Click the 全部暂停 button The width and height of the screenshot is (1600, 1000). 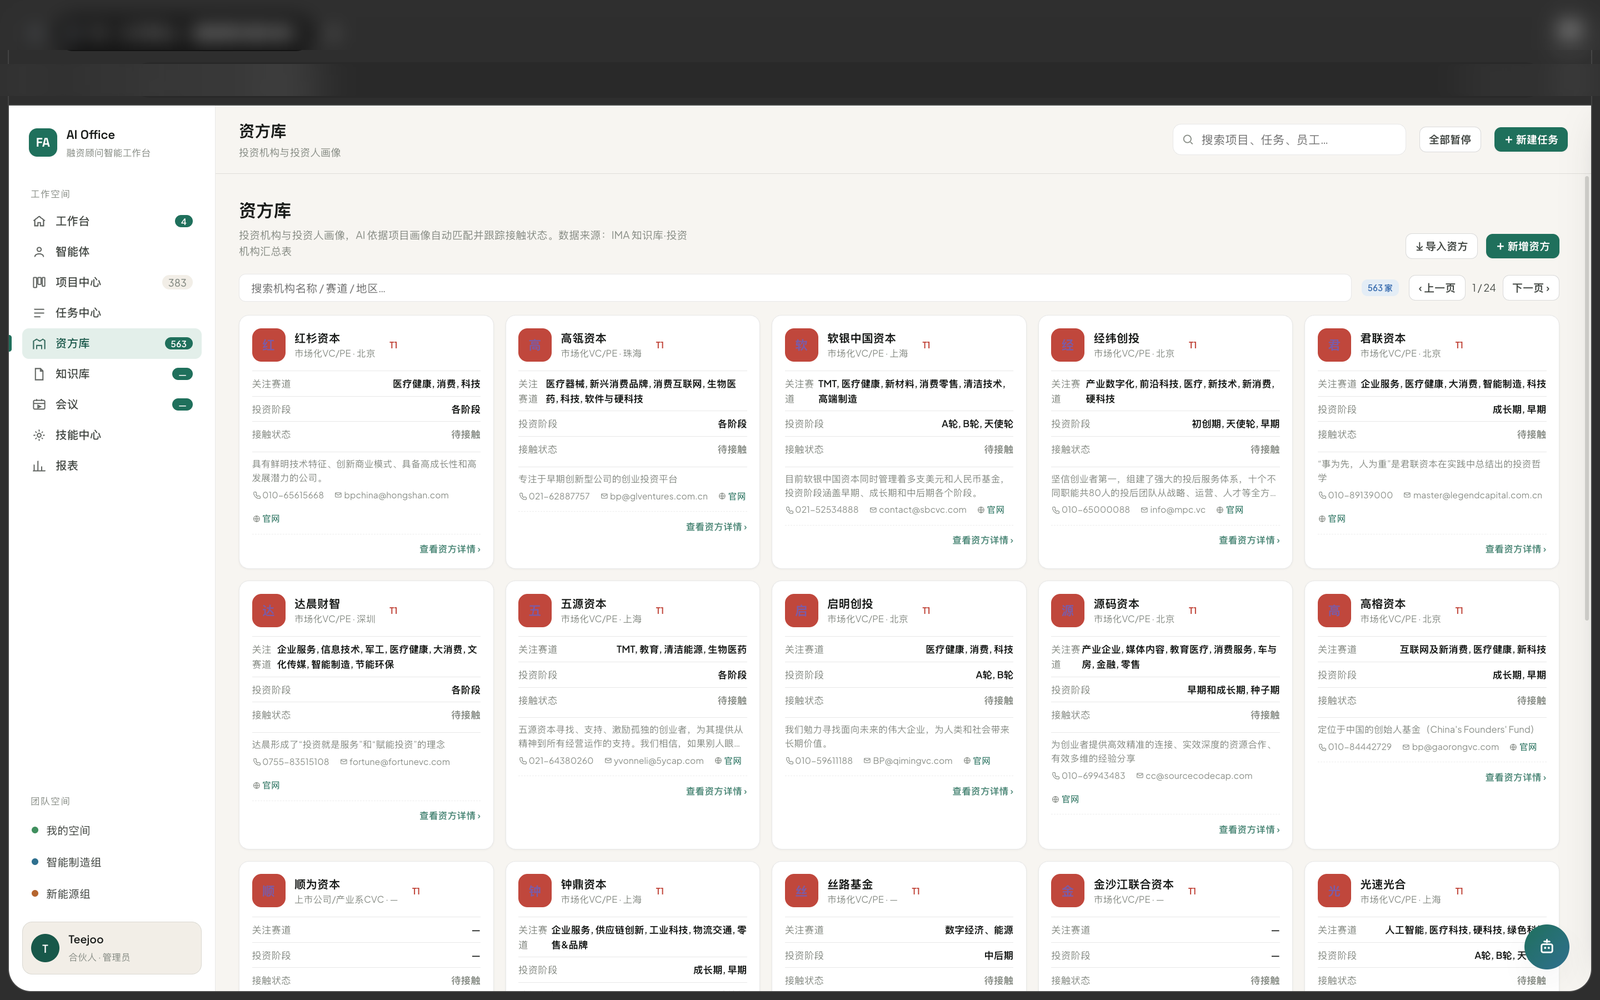point(1450,140)
